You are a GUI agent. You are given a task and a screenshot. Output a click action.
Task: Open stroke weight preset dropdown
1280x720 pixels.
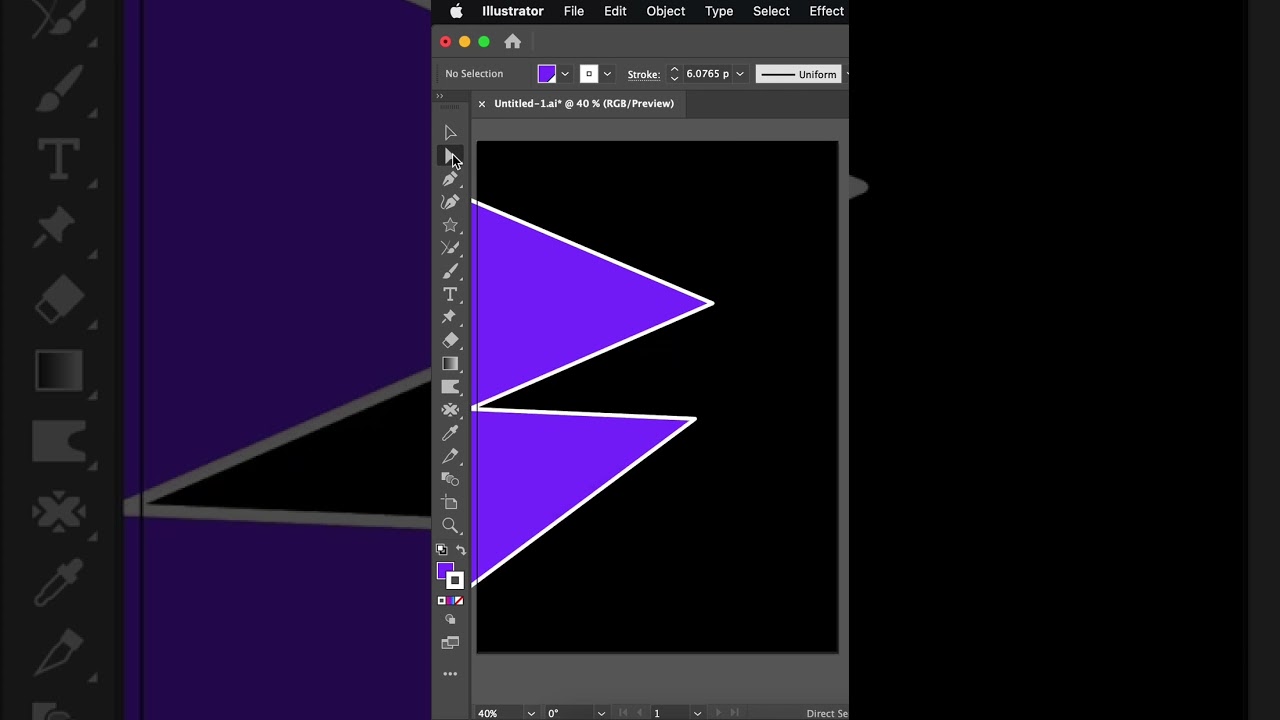(x=740, y=74)
